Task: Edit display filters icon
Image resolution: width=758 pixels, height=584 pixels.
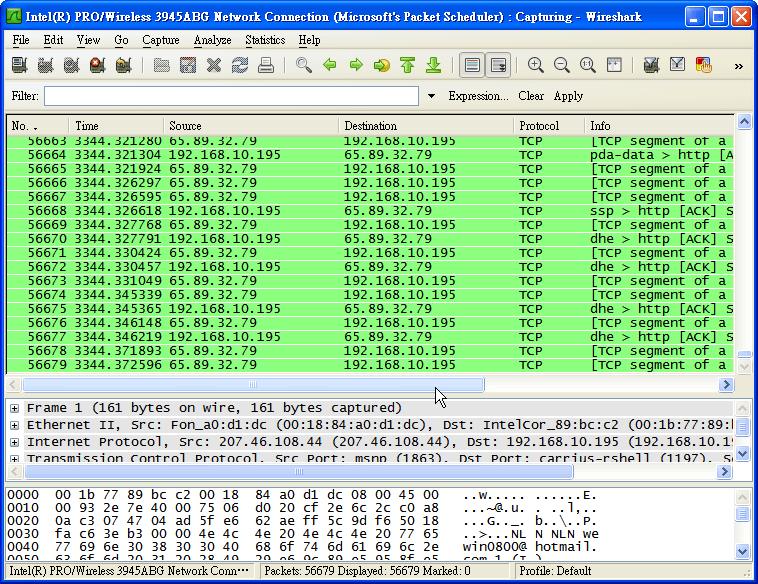Action: 678,65
